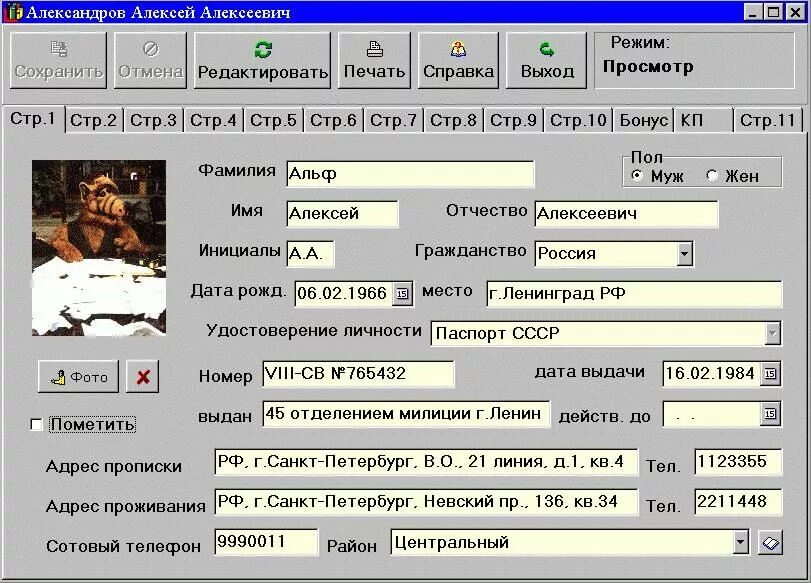Switch to the Стр.10 tab
811x583 pixels.
tap(578, 120)
